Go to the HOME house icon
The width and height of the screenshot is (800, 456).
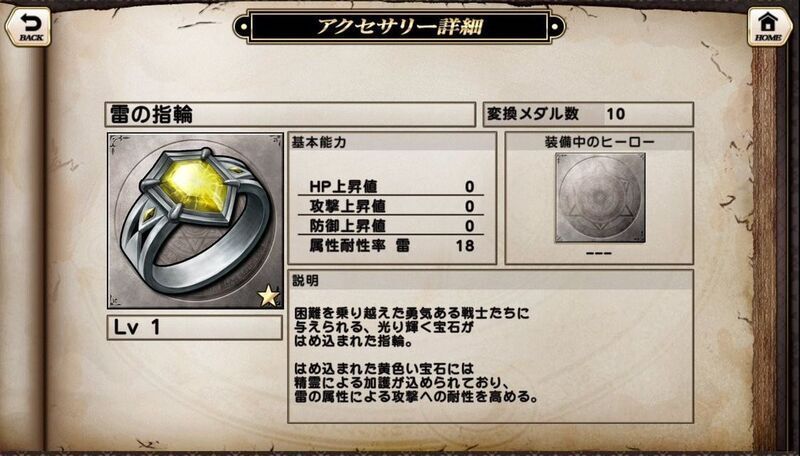[x=769, y=27]
